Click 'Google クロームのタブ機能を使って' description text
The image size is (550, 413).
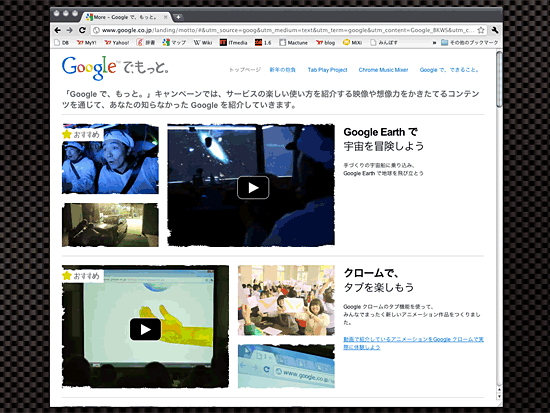pyautogui.click(x=412, y=314)
